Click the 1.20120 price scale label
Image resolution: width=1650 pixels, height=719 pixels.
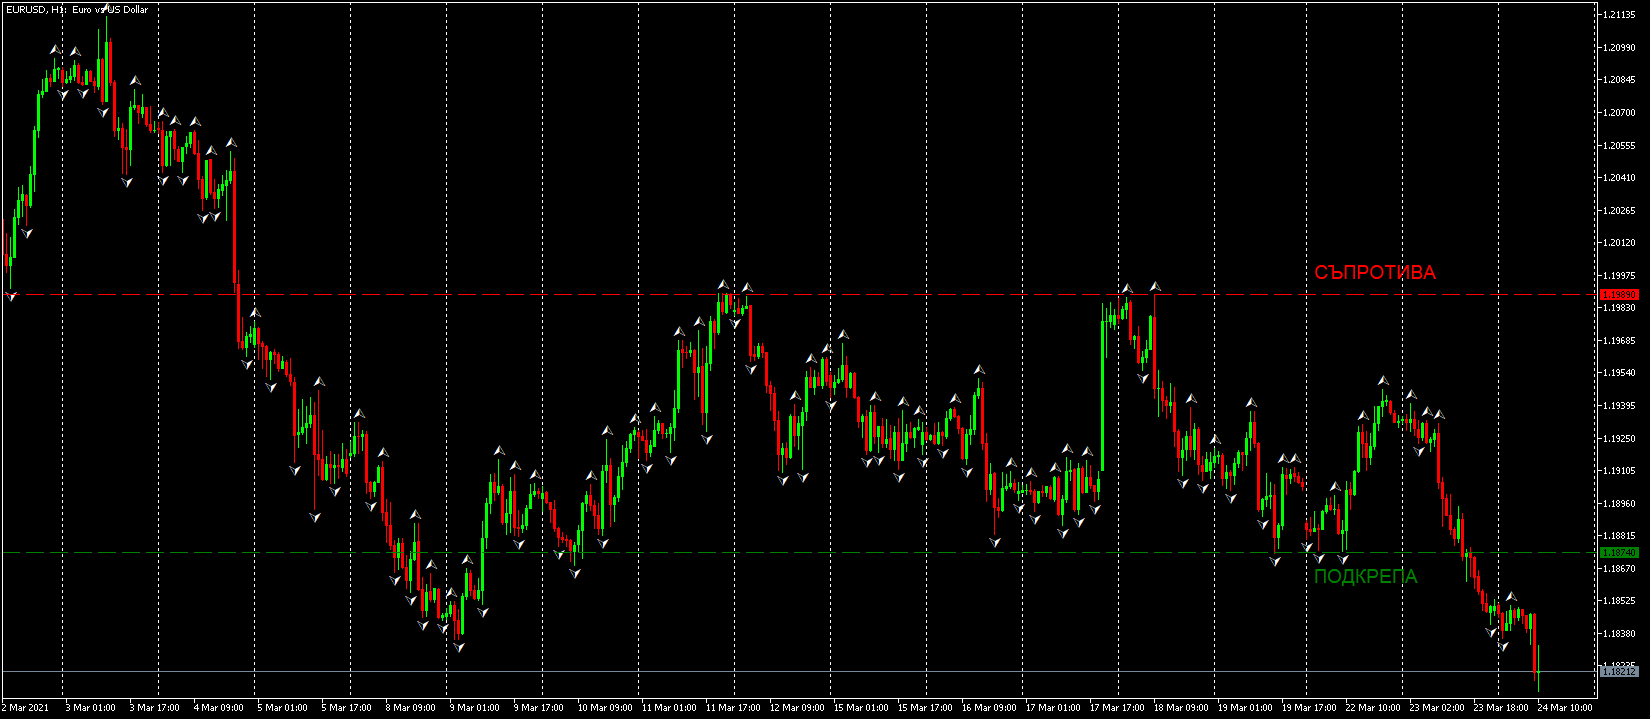click(1619, 243)
